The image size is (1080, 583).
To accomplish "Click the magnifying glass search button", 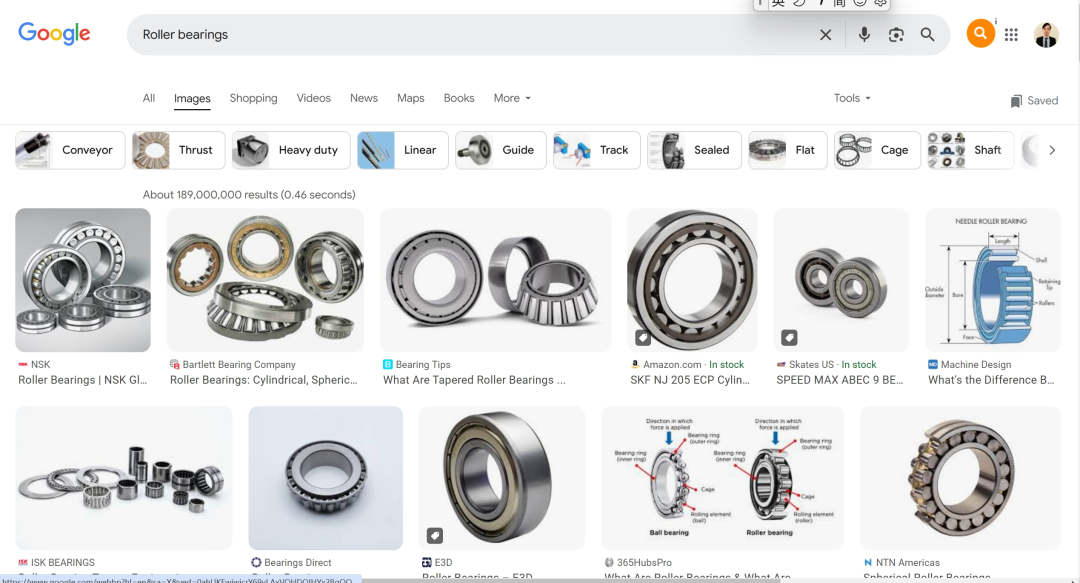I will tap(928, 35).
